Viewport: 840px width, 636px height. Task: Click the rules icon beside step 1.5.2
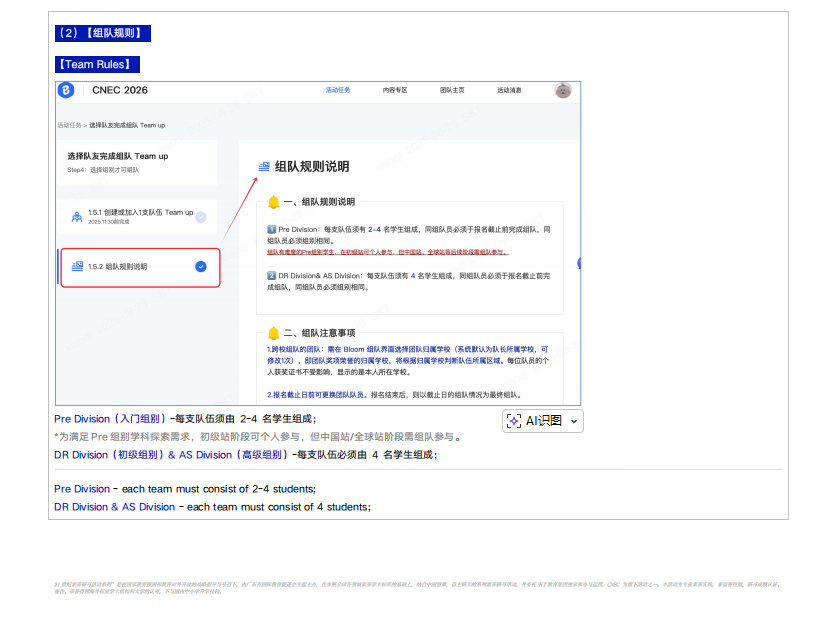(x=77, y=267)
